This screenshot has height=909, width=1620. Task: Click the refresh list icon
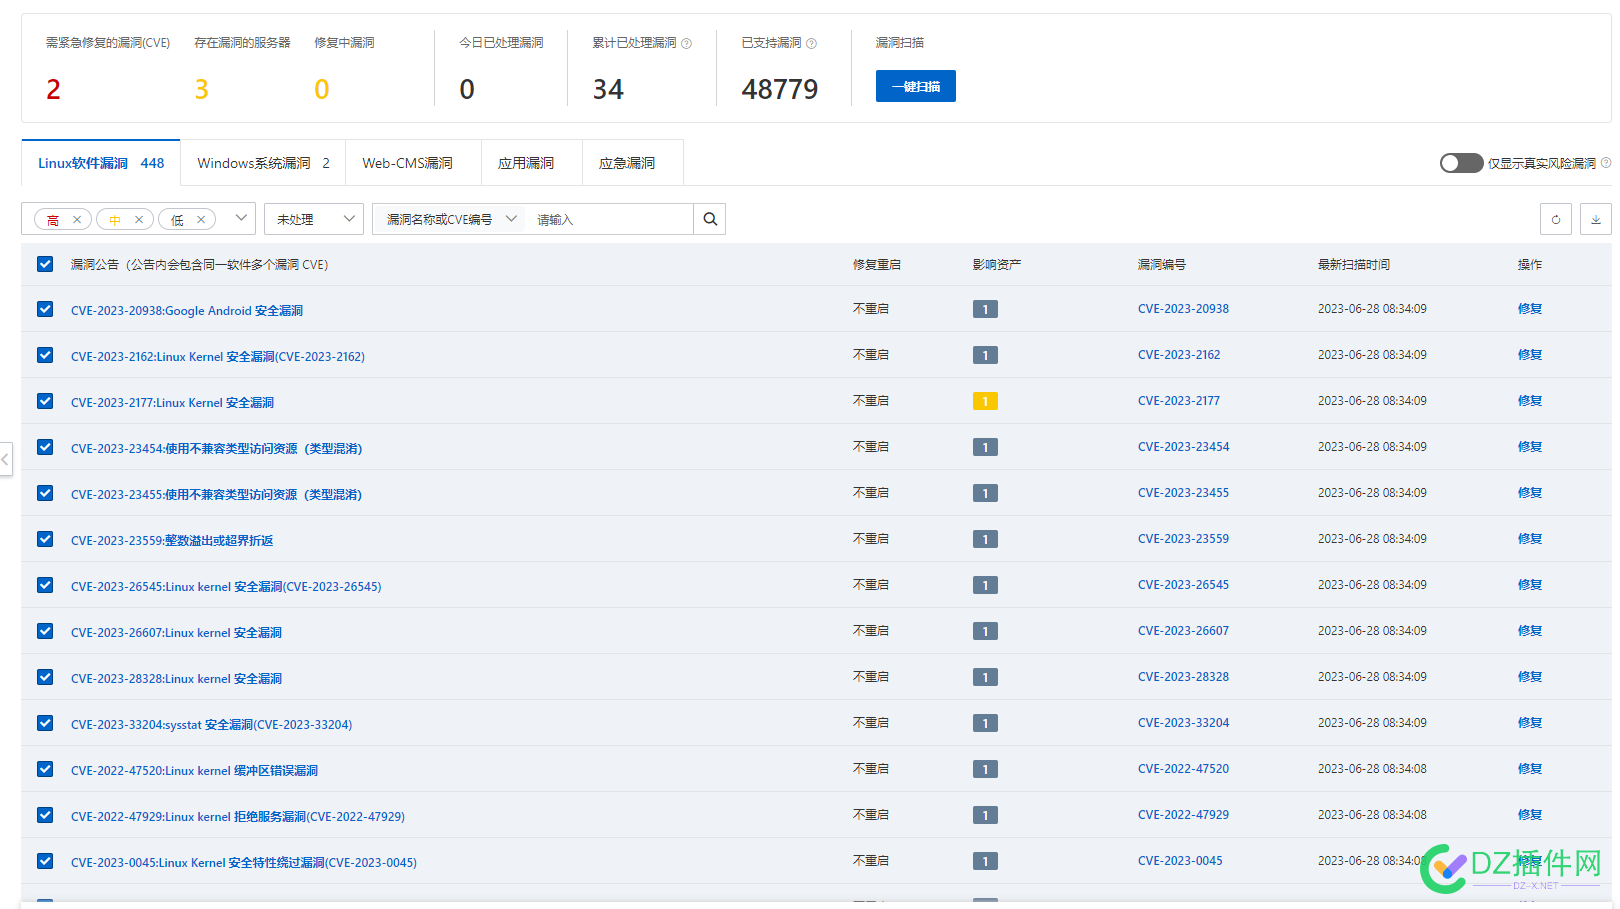pos(1556,219)
